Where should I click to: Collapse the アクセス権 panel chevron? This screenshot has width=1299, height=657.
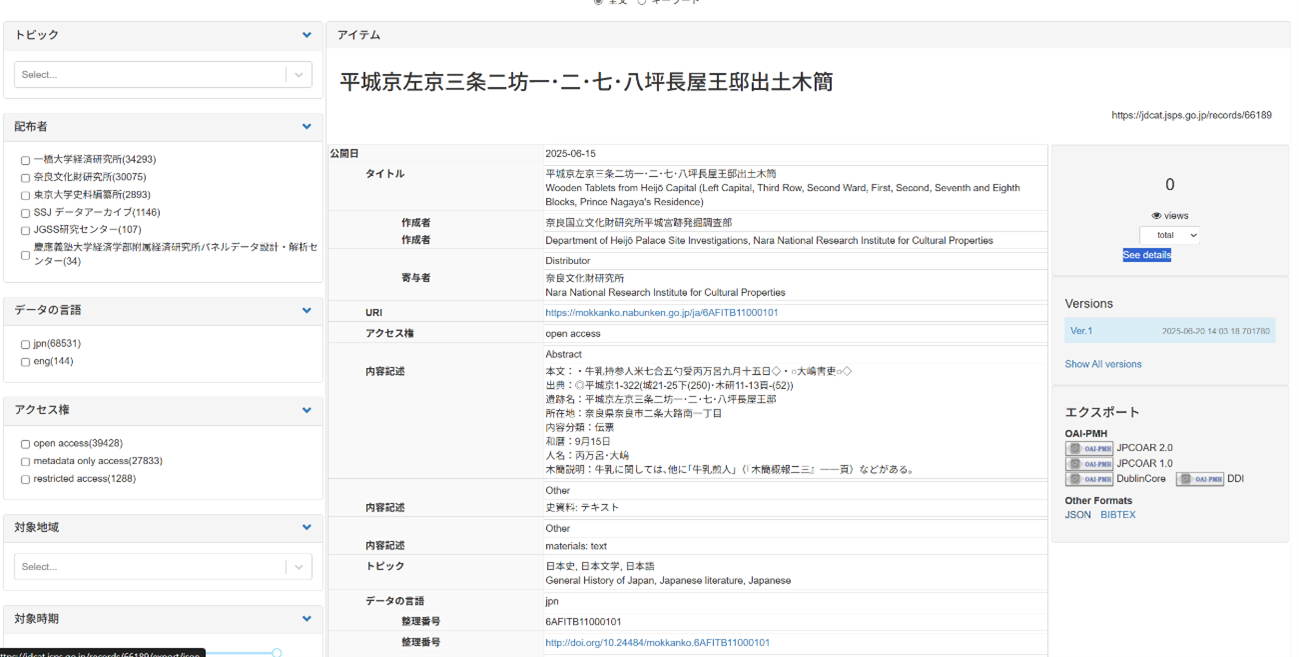[x=307, y=410]
